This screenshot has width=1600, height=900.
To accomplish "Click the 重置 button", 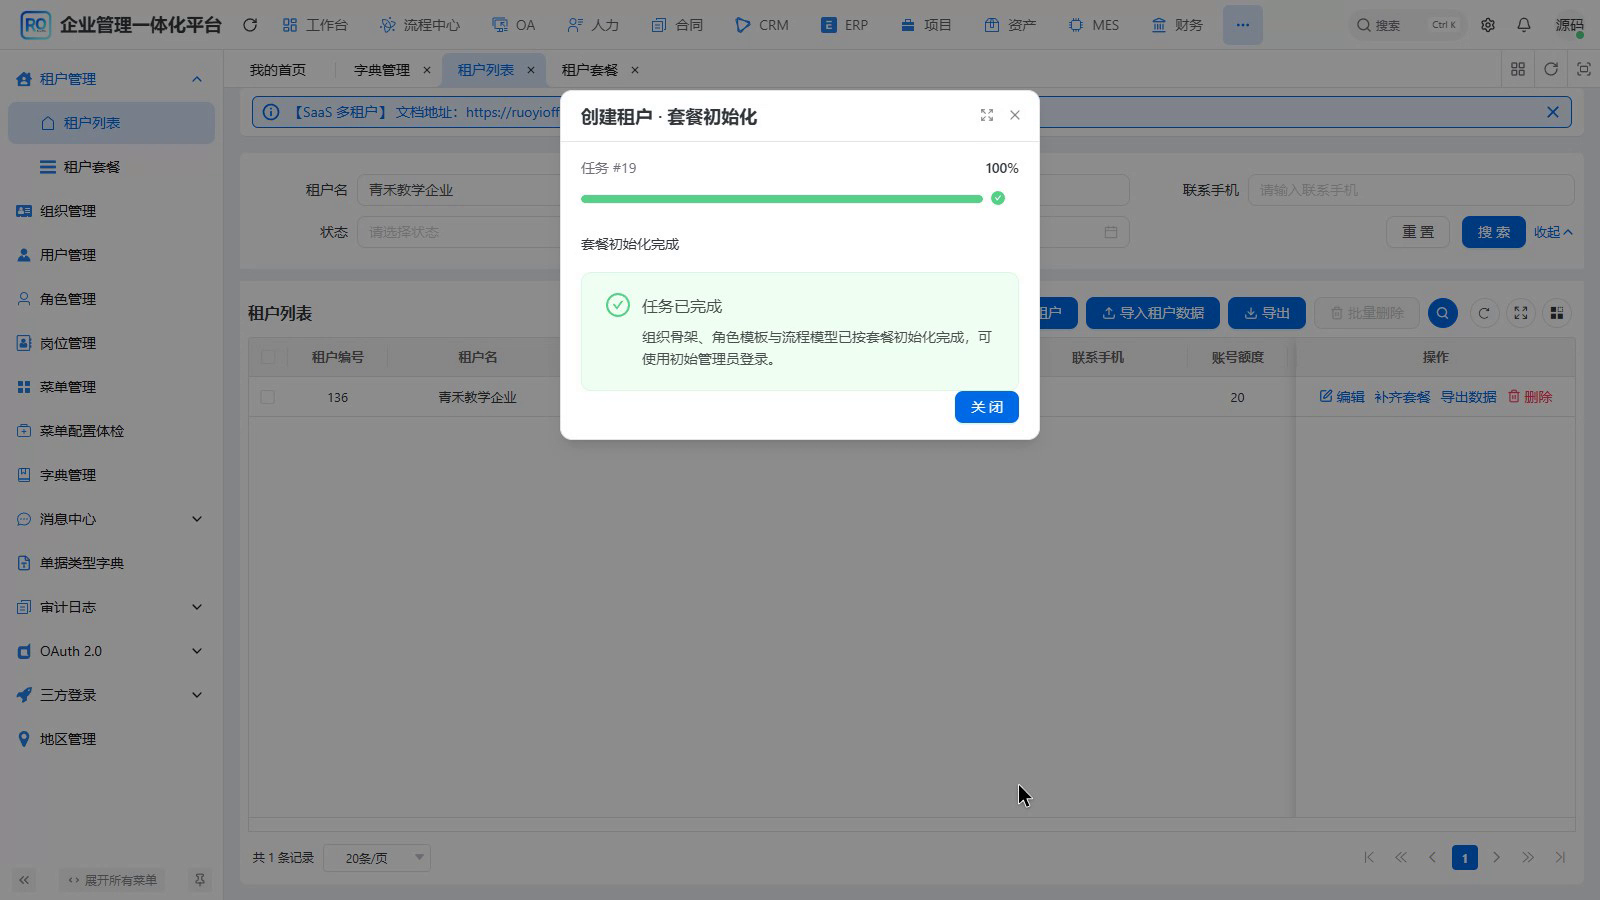I will 1418,232.
